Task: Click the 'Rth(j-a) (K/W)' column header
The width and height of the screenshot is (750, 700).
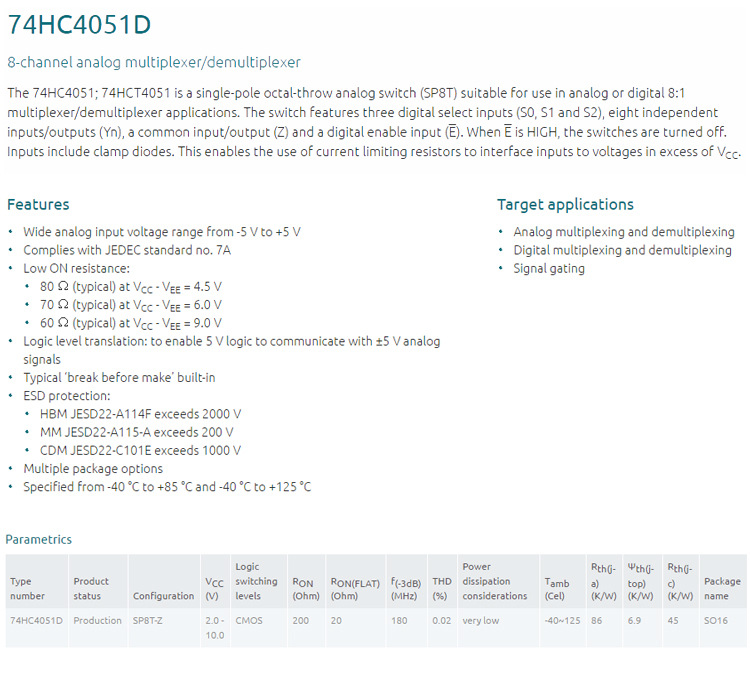Action: pos(604,582)
